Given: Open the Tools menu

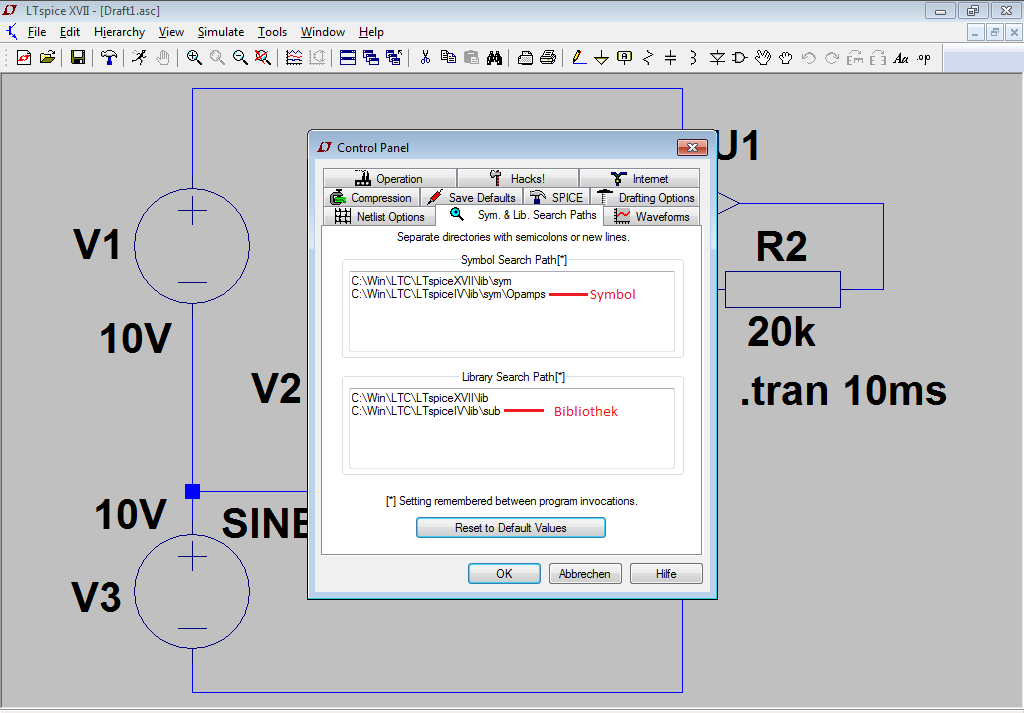Looking at the screenshot, I should (x=272, y=32).
